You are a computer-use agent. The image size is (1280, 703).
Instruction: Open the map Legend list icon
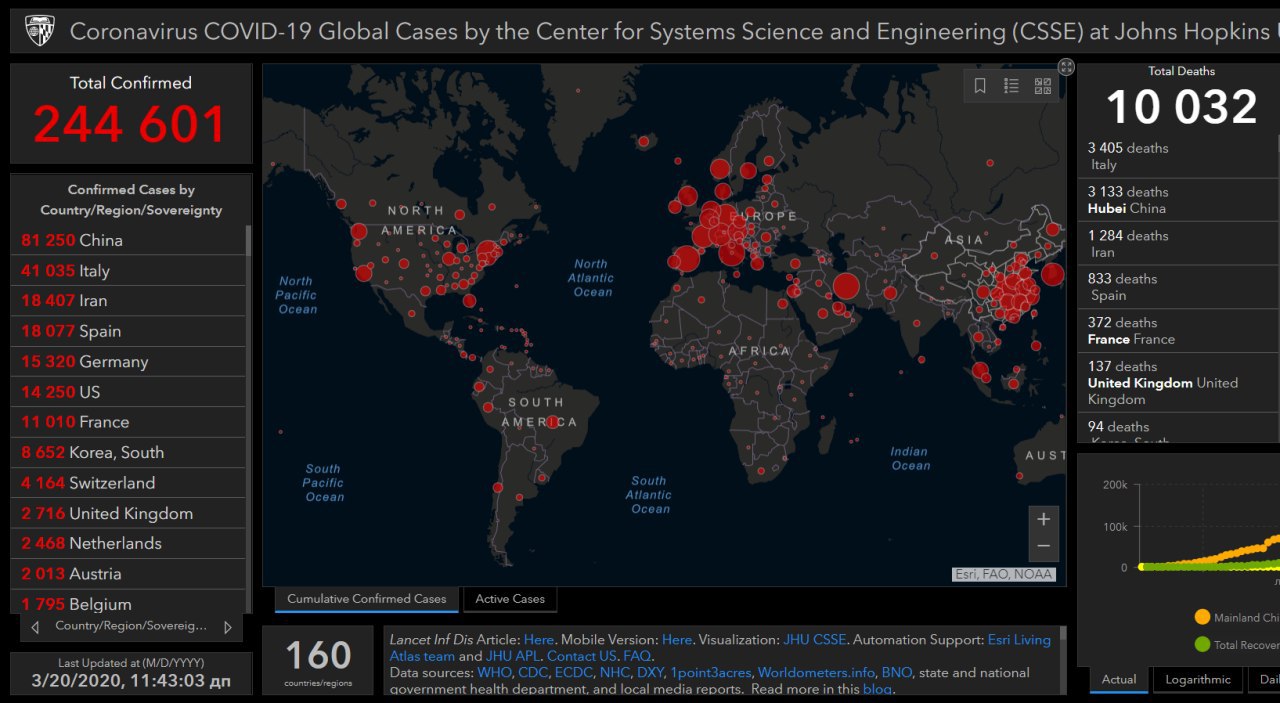tap(1011, 86)
